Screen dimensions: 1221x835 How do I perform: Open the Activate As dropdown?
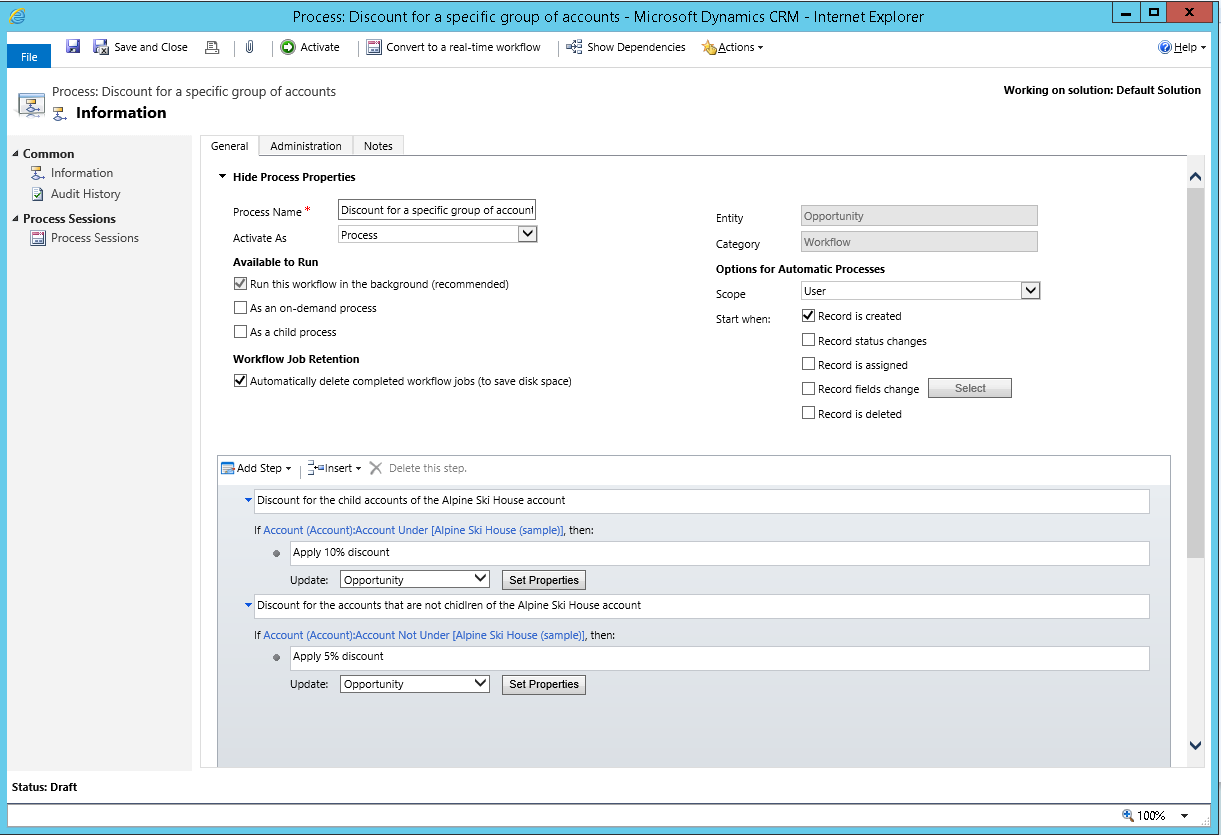[528, 233]
